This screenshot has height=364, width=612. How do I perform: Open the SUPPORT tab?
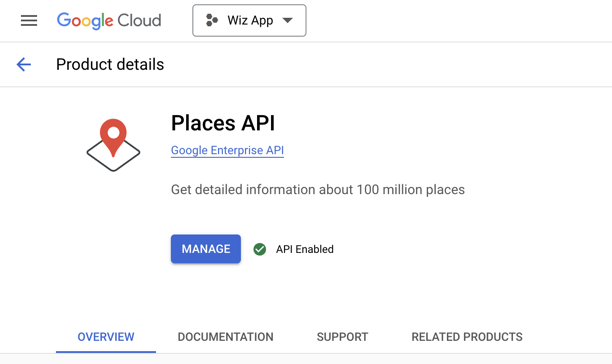pyautogui.click(x=342, y=337)
